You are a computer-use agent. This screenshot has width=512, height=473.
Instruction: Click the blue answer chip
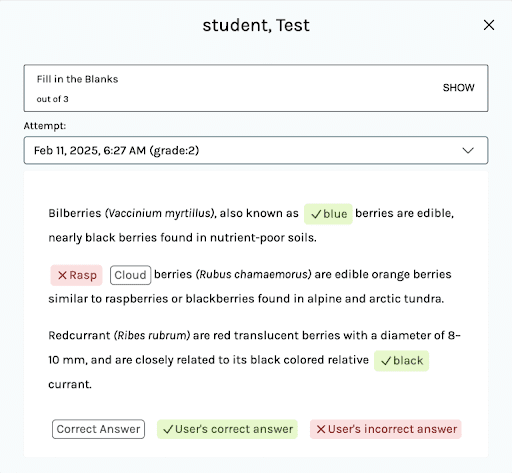[x=328, y=214]
